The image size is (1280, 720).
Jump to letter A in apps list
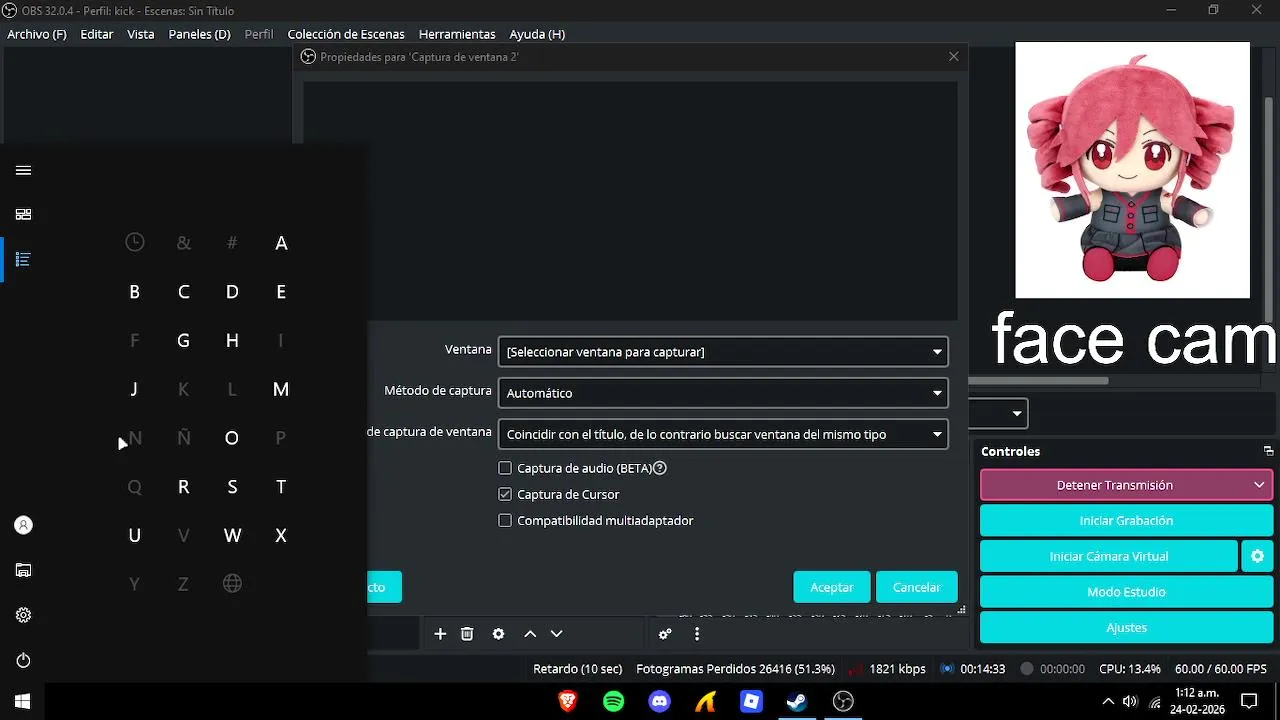(x=281, y=243)
